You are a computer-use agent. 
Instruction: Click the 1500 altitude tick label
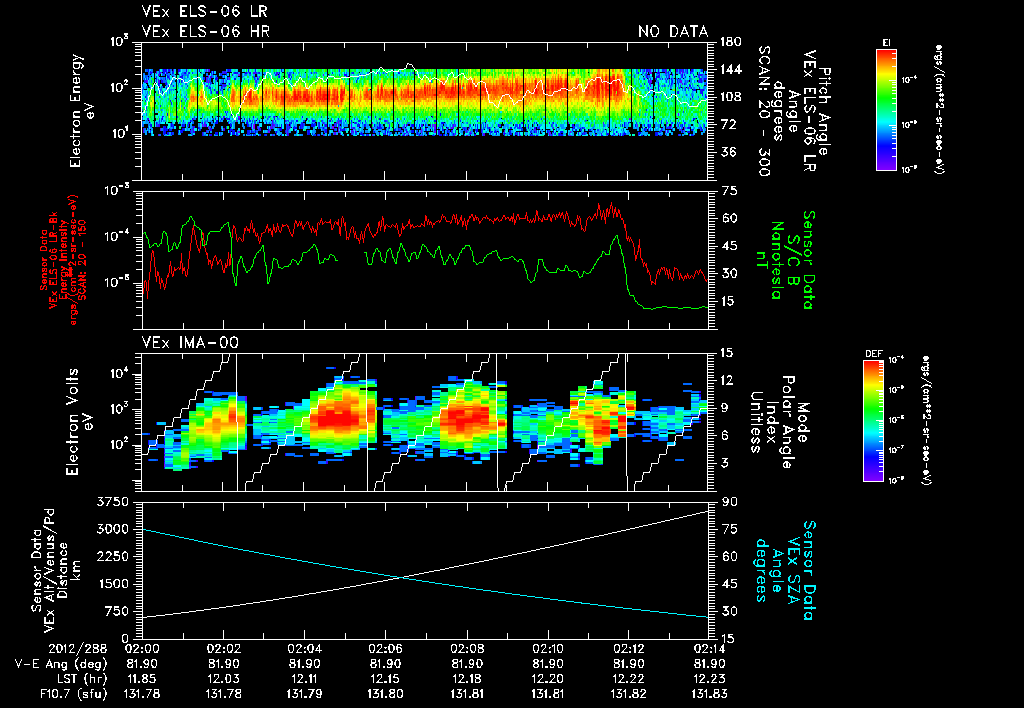[113, 584]
